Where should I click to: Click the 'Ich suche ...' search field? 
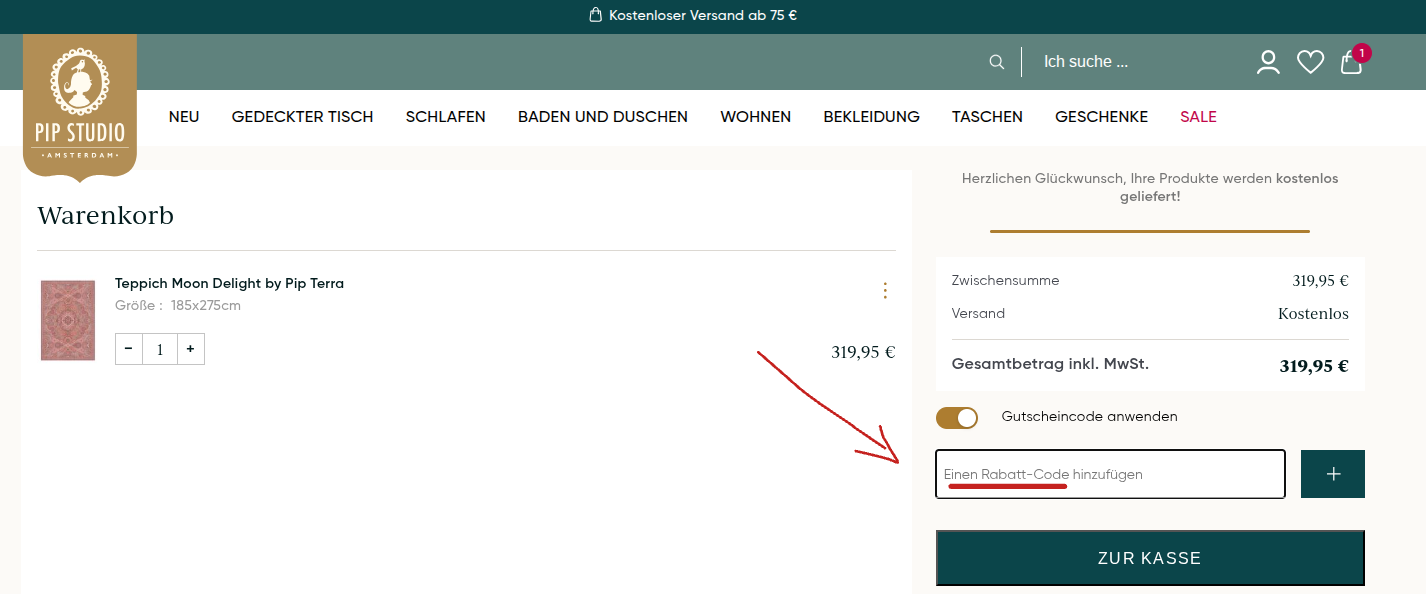pyautogui.click(x=1085, y=61)
